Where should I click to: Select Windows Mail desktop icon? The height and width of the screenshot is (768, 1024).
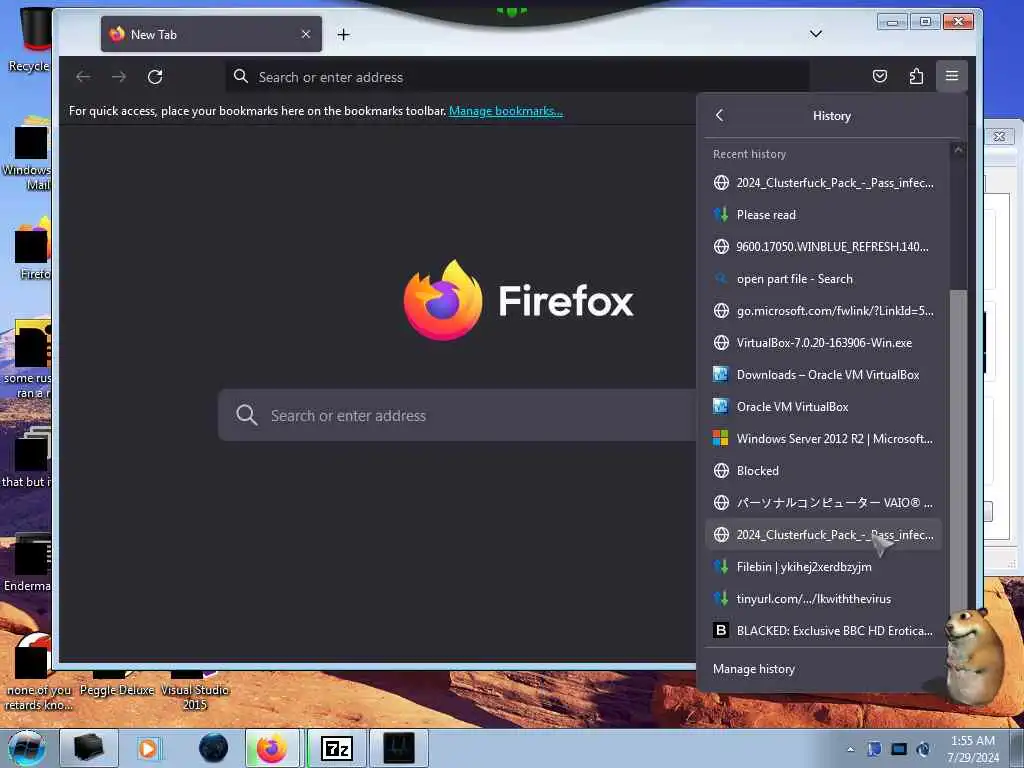27,155
